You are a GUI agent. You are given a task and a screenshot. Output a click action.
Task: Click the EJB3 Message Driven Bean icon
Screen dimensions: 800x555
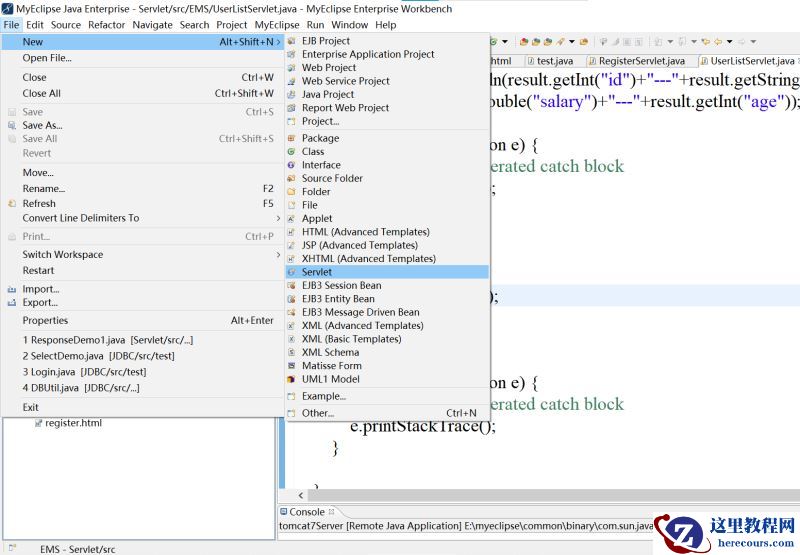pos(291,312)
